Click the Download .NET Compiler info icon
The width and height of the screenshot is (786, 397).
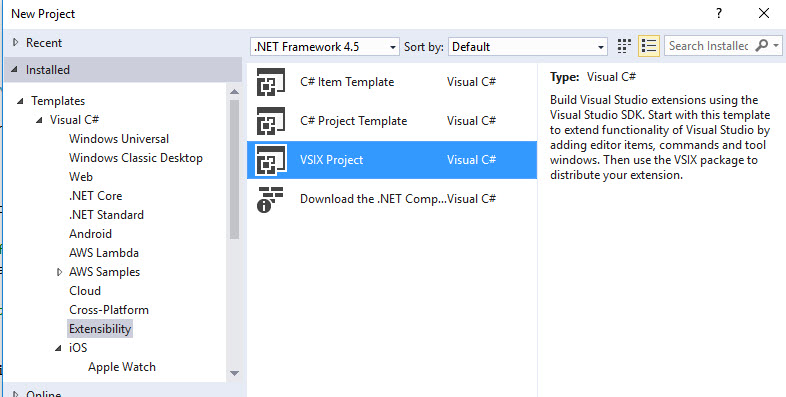tap(270, 199)
